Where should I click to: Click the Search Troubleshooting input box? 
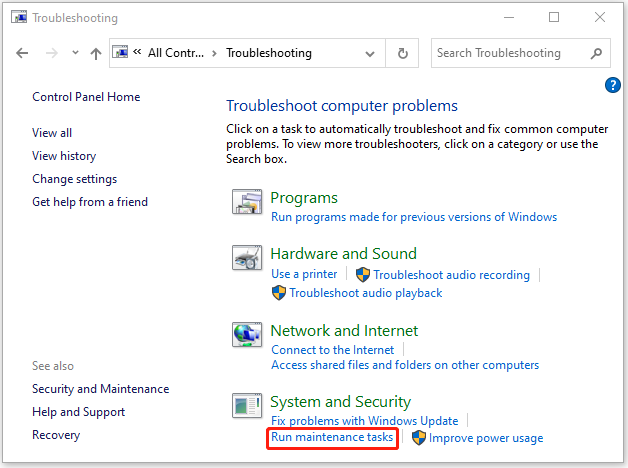click(x=521, y=53)
